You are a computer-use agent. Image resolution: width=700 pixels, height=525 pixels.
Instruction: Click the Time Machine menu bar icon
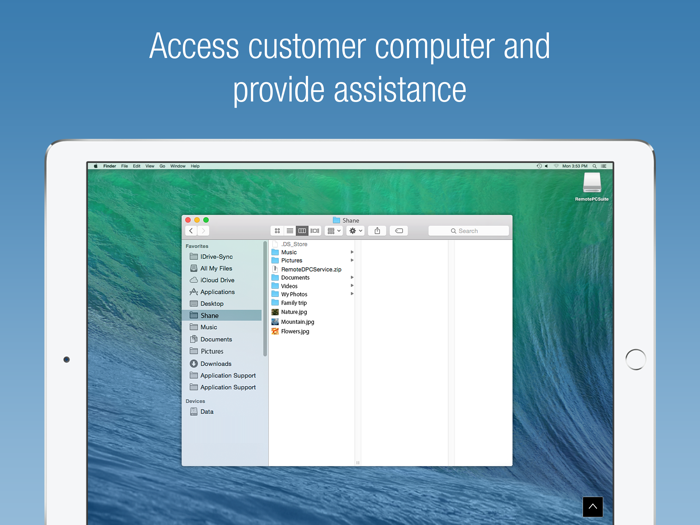click(x=539, y=166)
